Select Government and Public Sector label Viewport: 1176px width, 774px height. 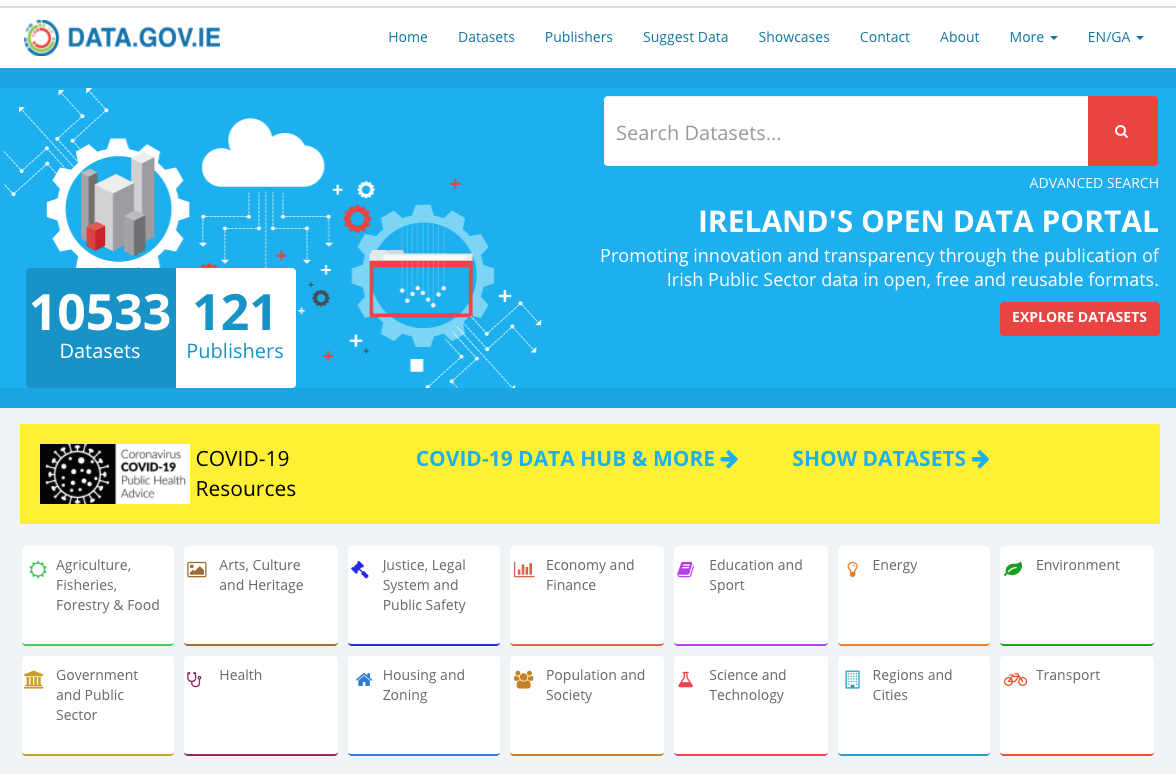click(x=97, y=695)
